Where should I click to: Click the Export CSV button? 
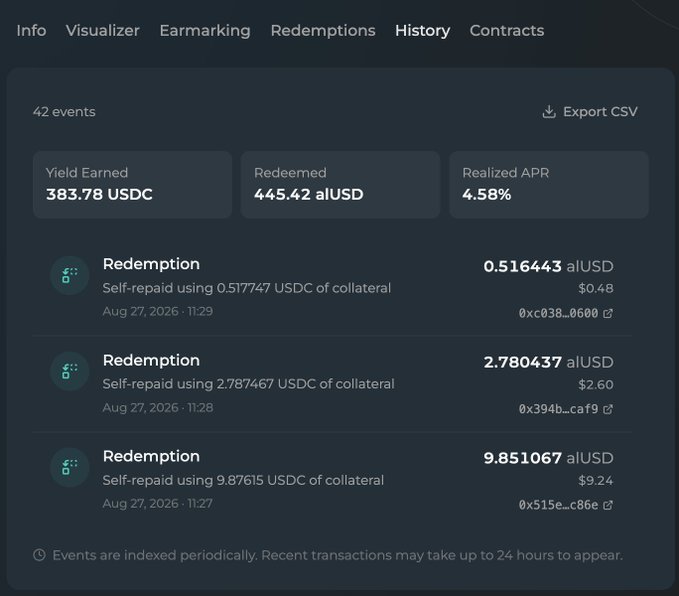[590, 112]
